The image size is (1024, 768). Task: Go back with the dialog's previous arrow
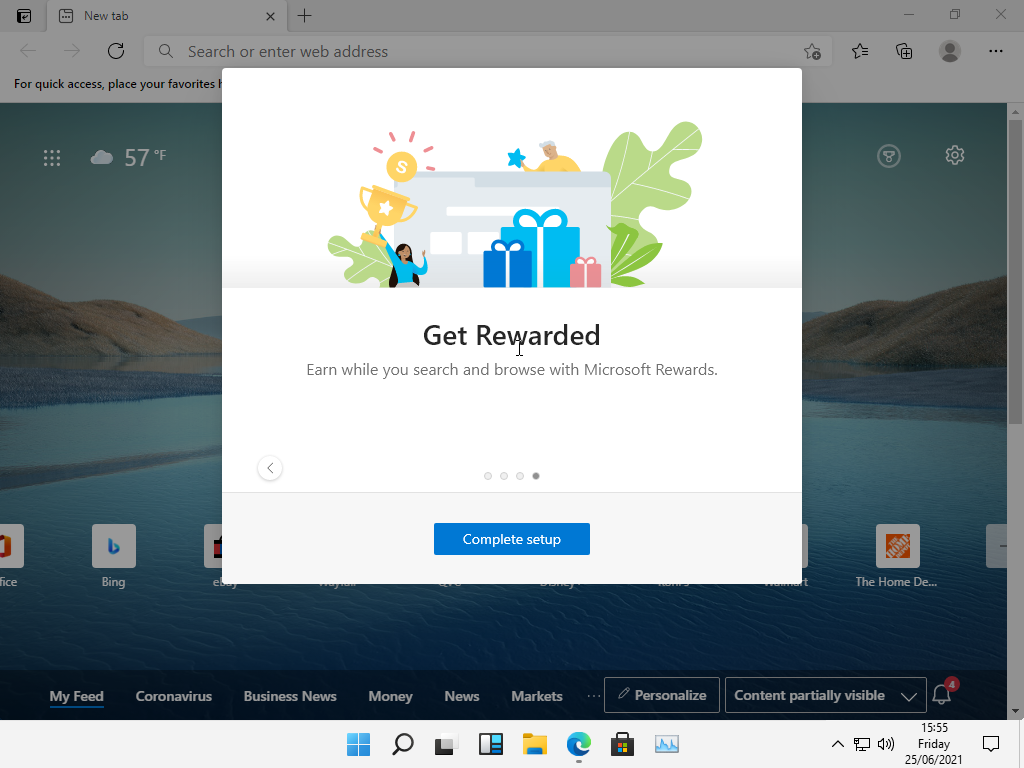[270, 468]
